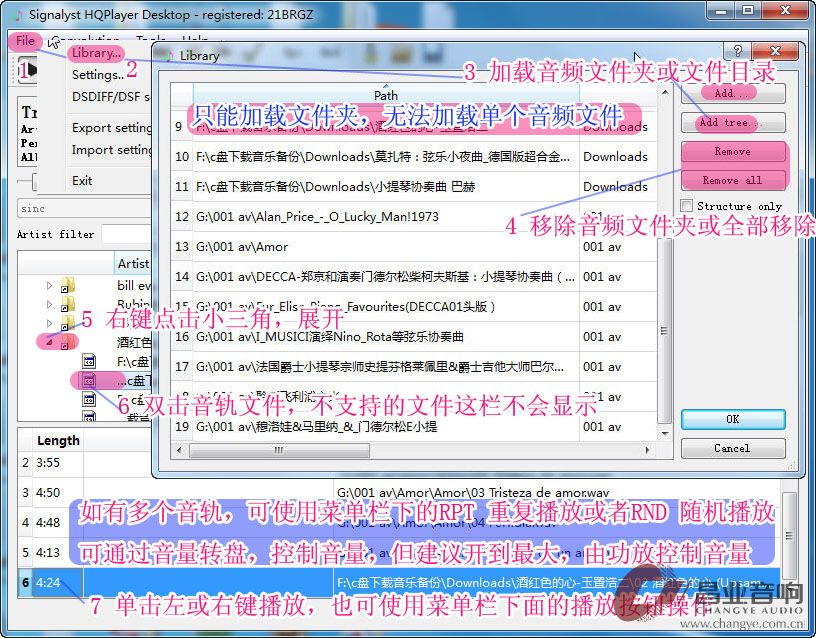Choose Settings... from the File menu
This screenshot has height=638, width=816.
[98, 75]
